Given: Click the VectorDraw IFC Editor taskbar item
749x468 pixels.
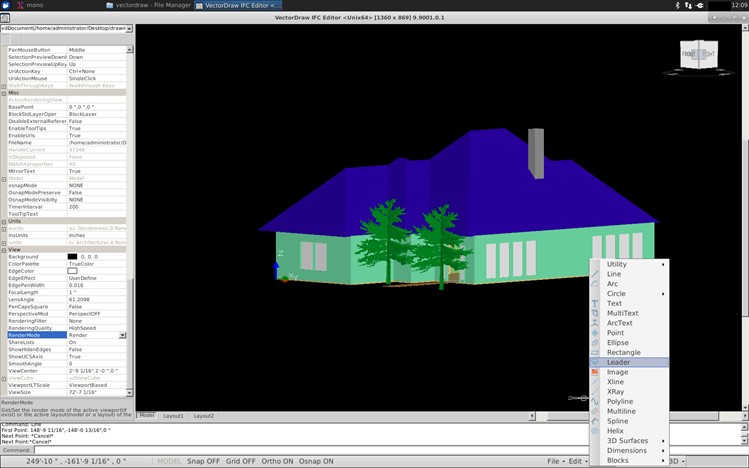Looking at the screenshot, I should coord(238,5).
